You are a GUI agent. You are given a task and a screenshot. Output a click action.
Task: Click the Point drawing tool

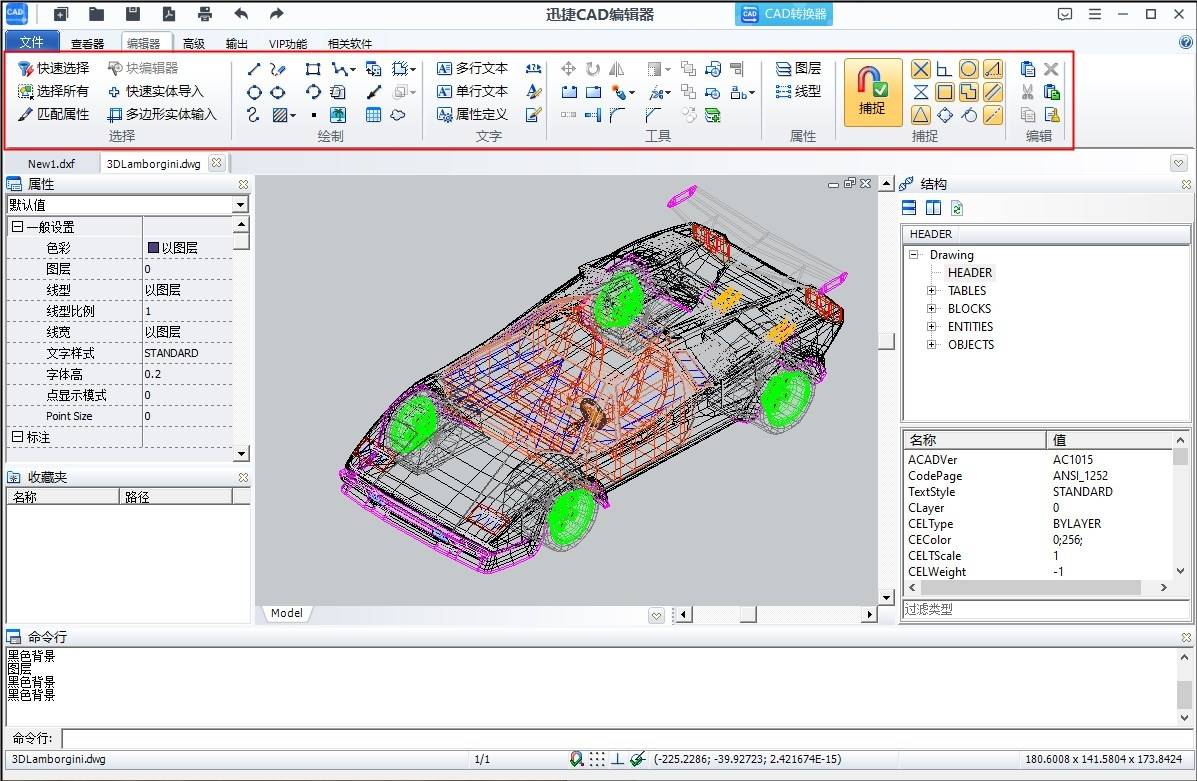click(314, 115)
